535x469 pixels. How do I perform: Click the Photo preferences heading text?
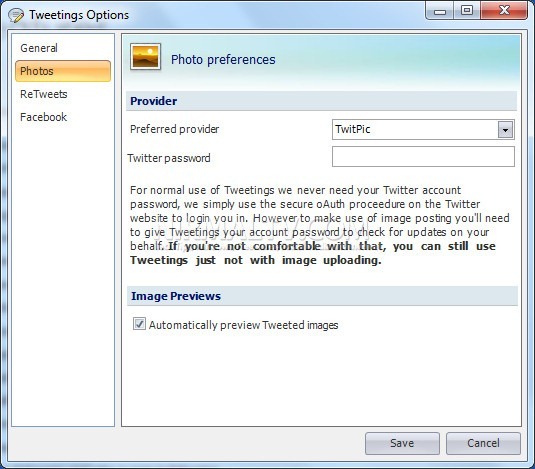click(223, 60)
